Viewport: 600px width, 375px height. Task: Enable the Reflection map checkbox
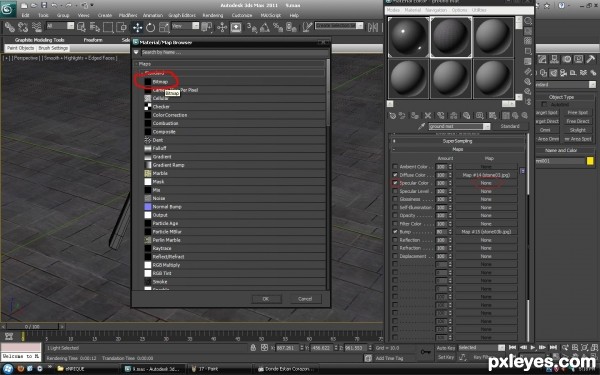(395, 240)
